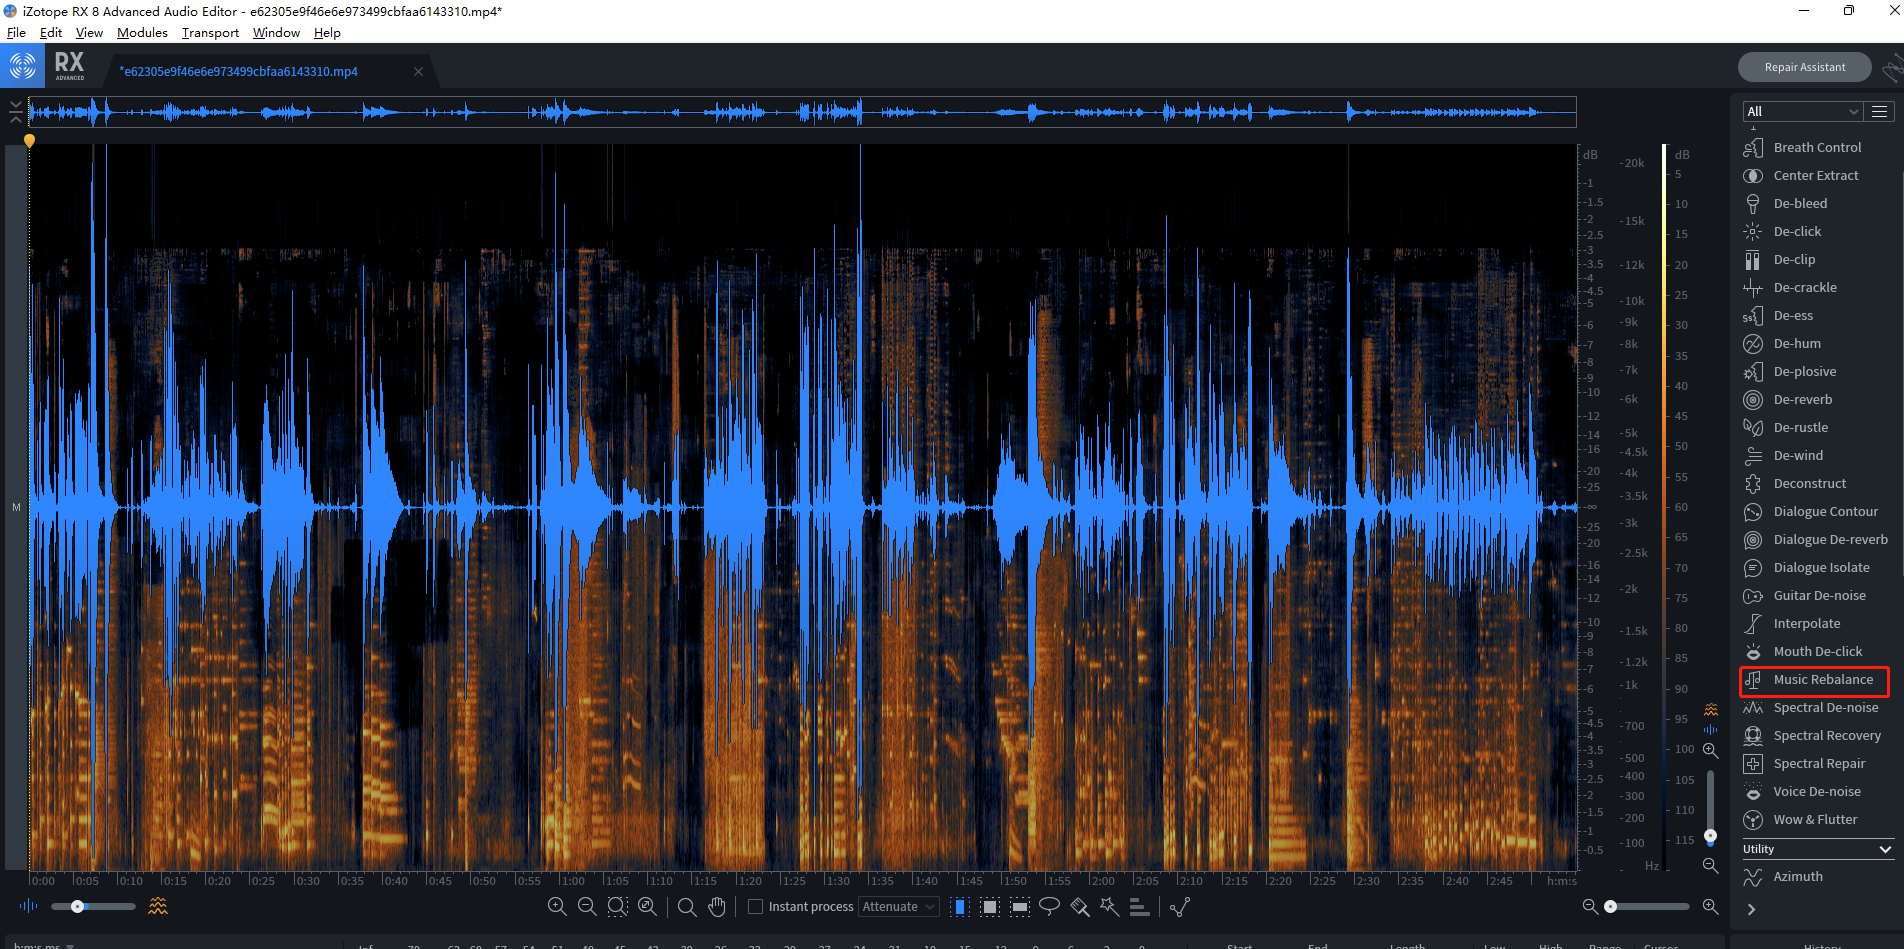Launch the Repair Assistant
The image size is (1904, 949).
(x=1804, y=67)
